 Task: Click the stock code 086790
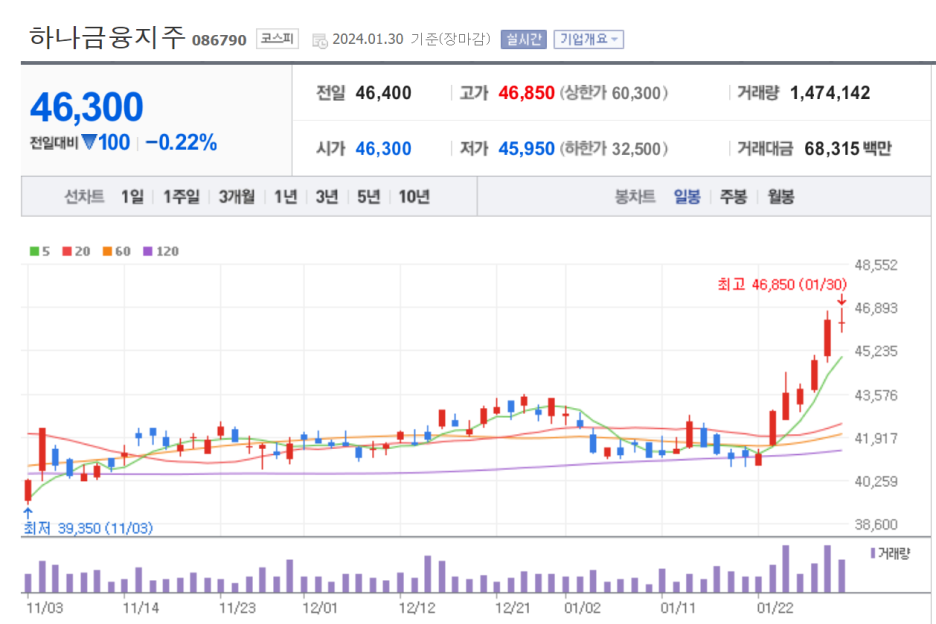point(219,40)
